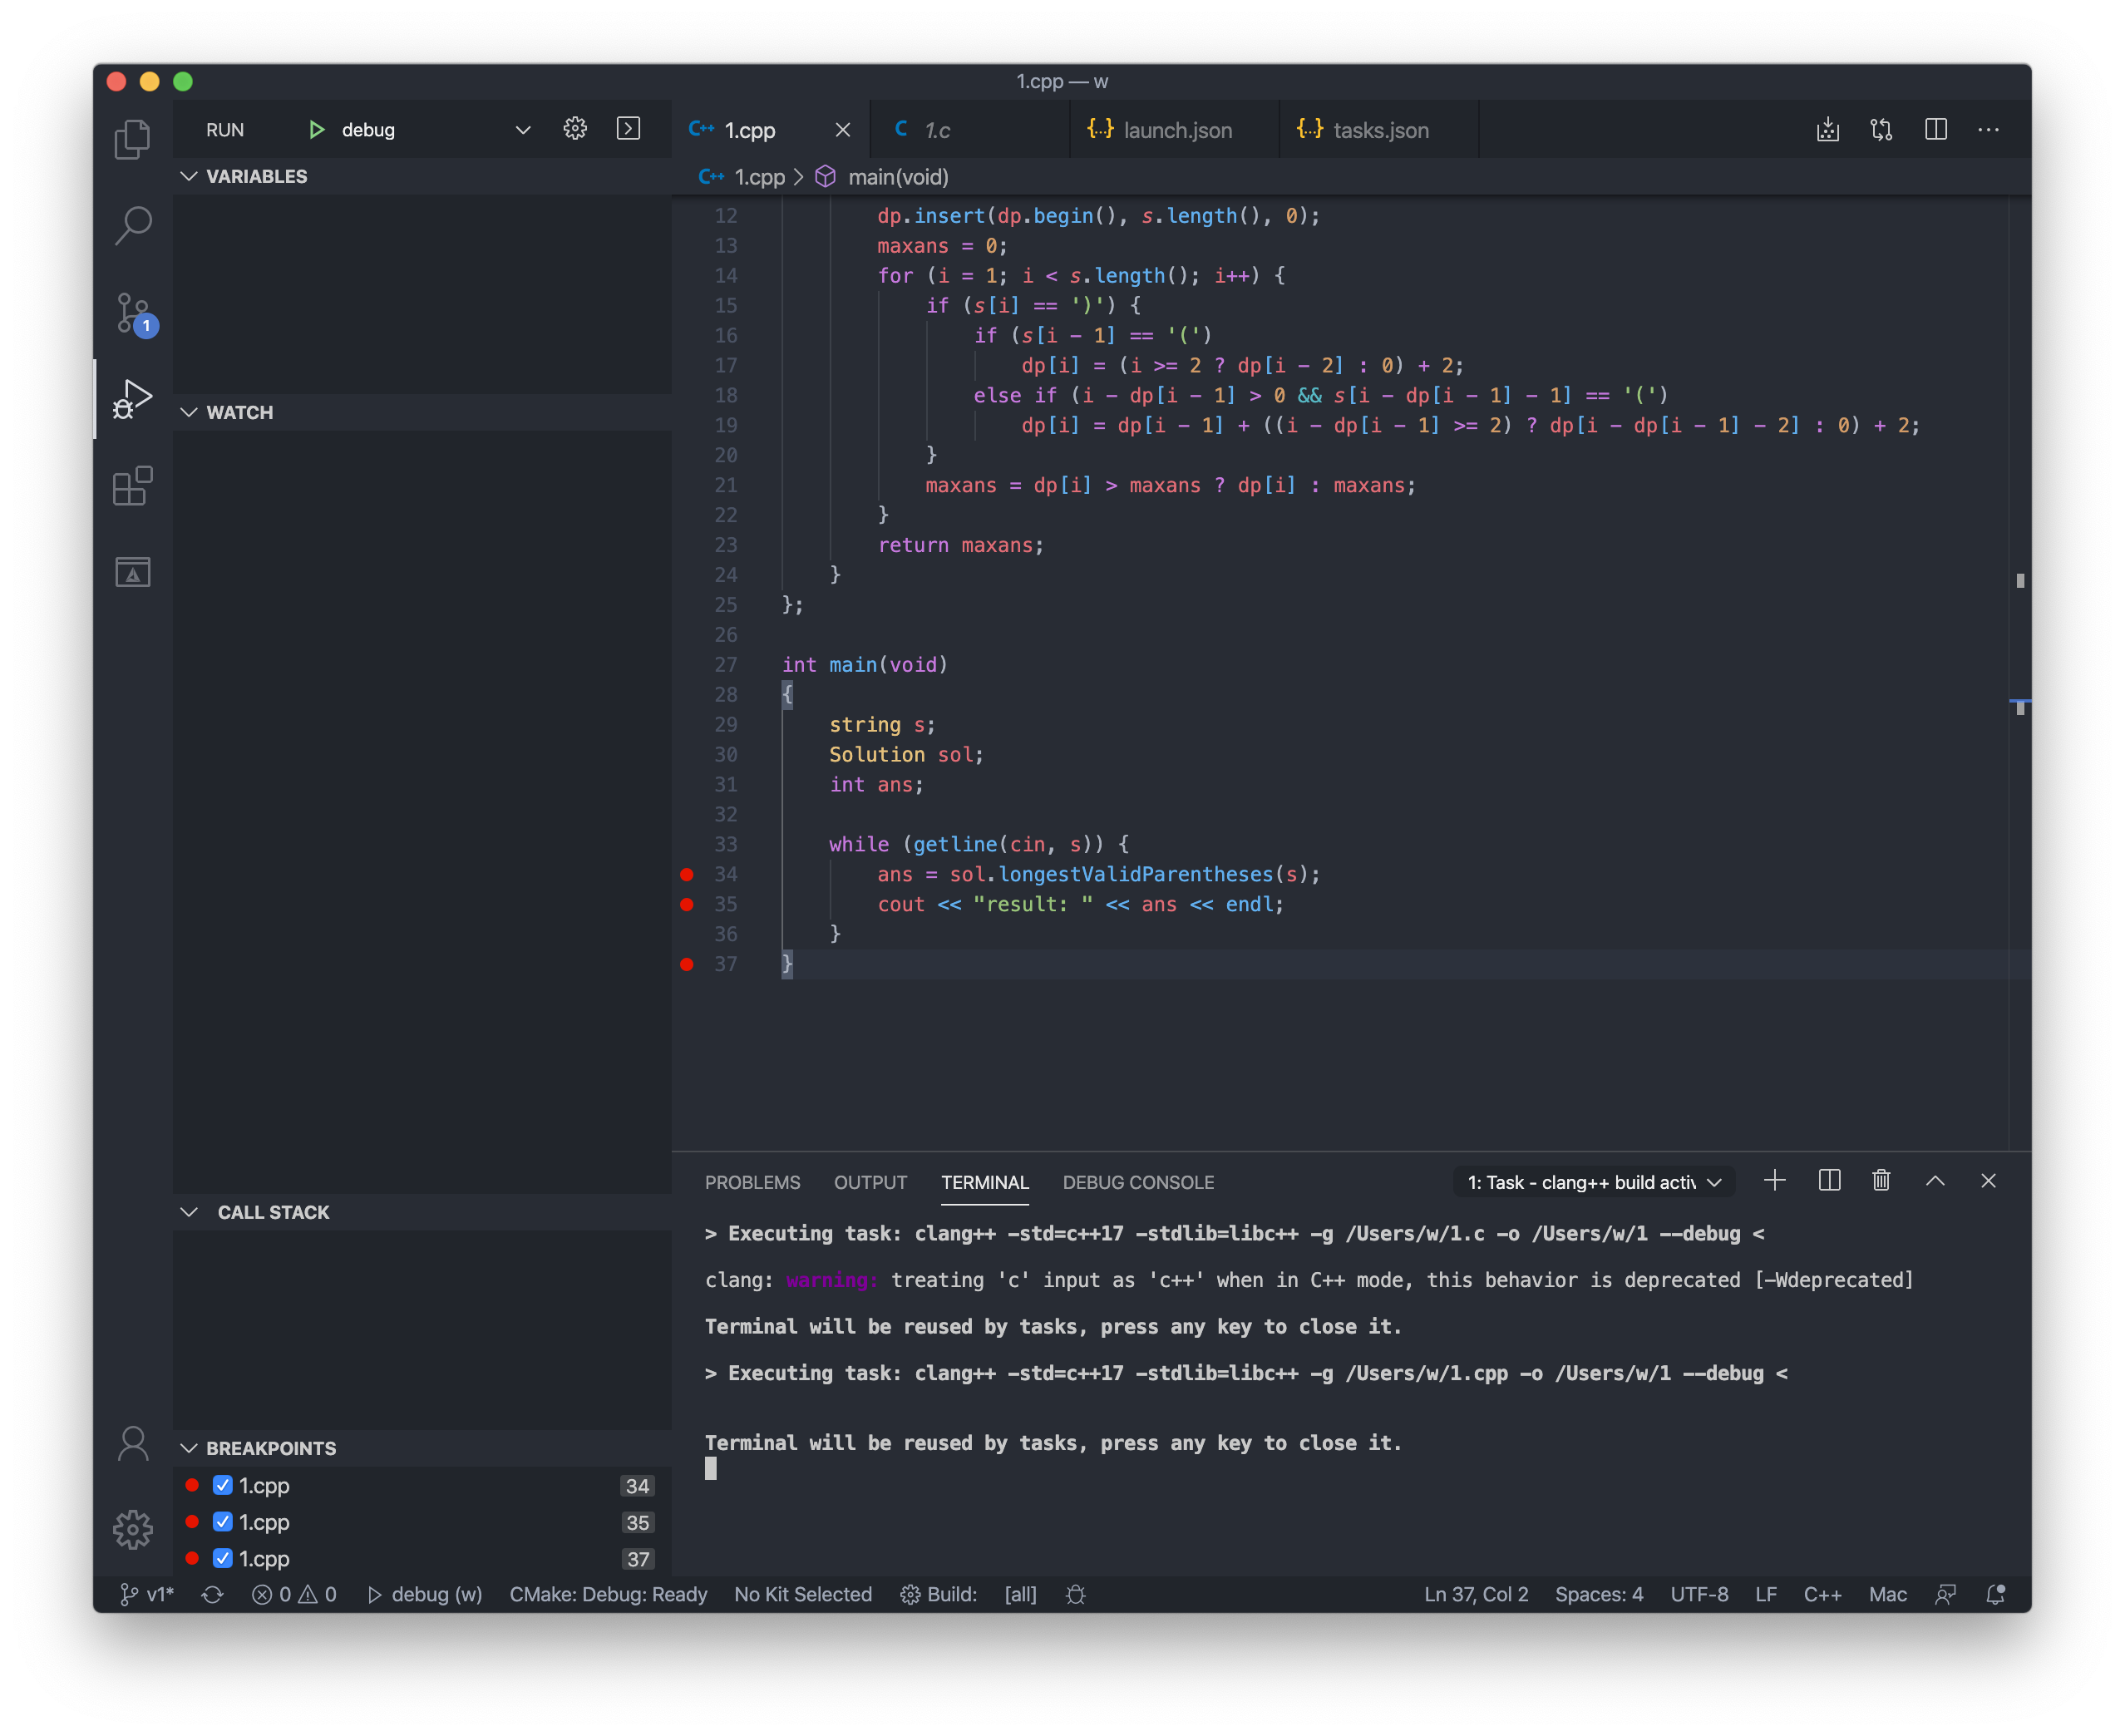Toggle the 1.cpp line 37 breakpoint checkbox
The height and width of the screenshot is (1736, 2125).
pyautogui.click(x=223, y=1558)
